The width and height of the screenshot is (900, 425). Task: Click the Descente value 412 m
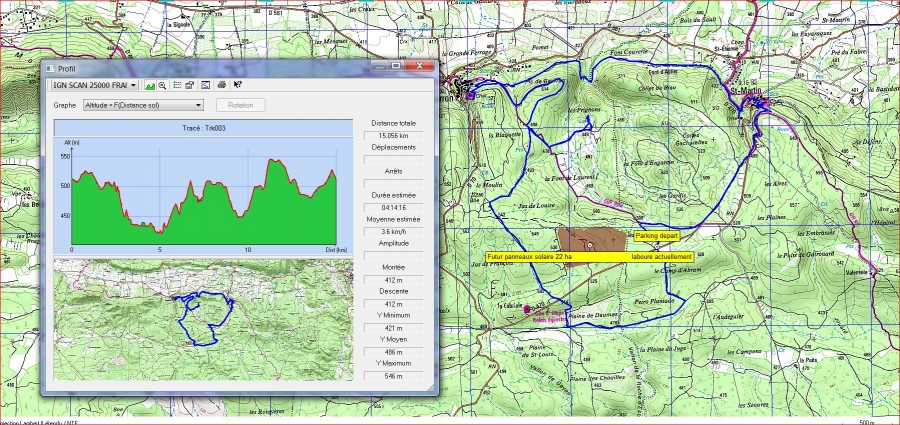(394, 304)
